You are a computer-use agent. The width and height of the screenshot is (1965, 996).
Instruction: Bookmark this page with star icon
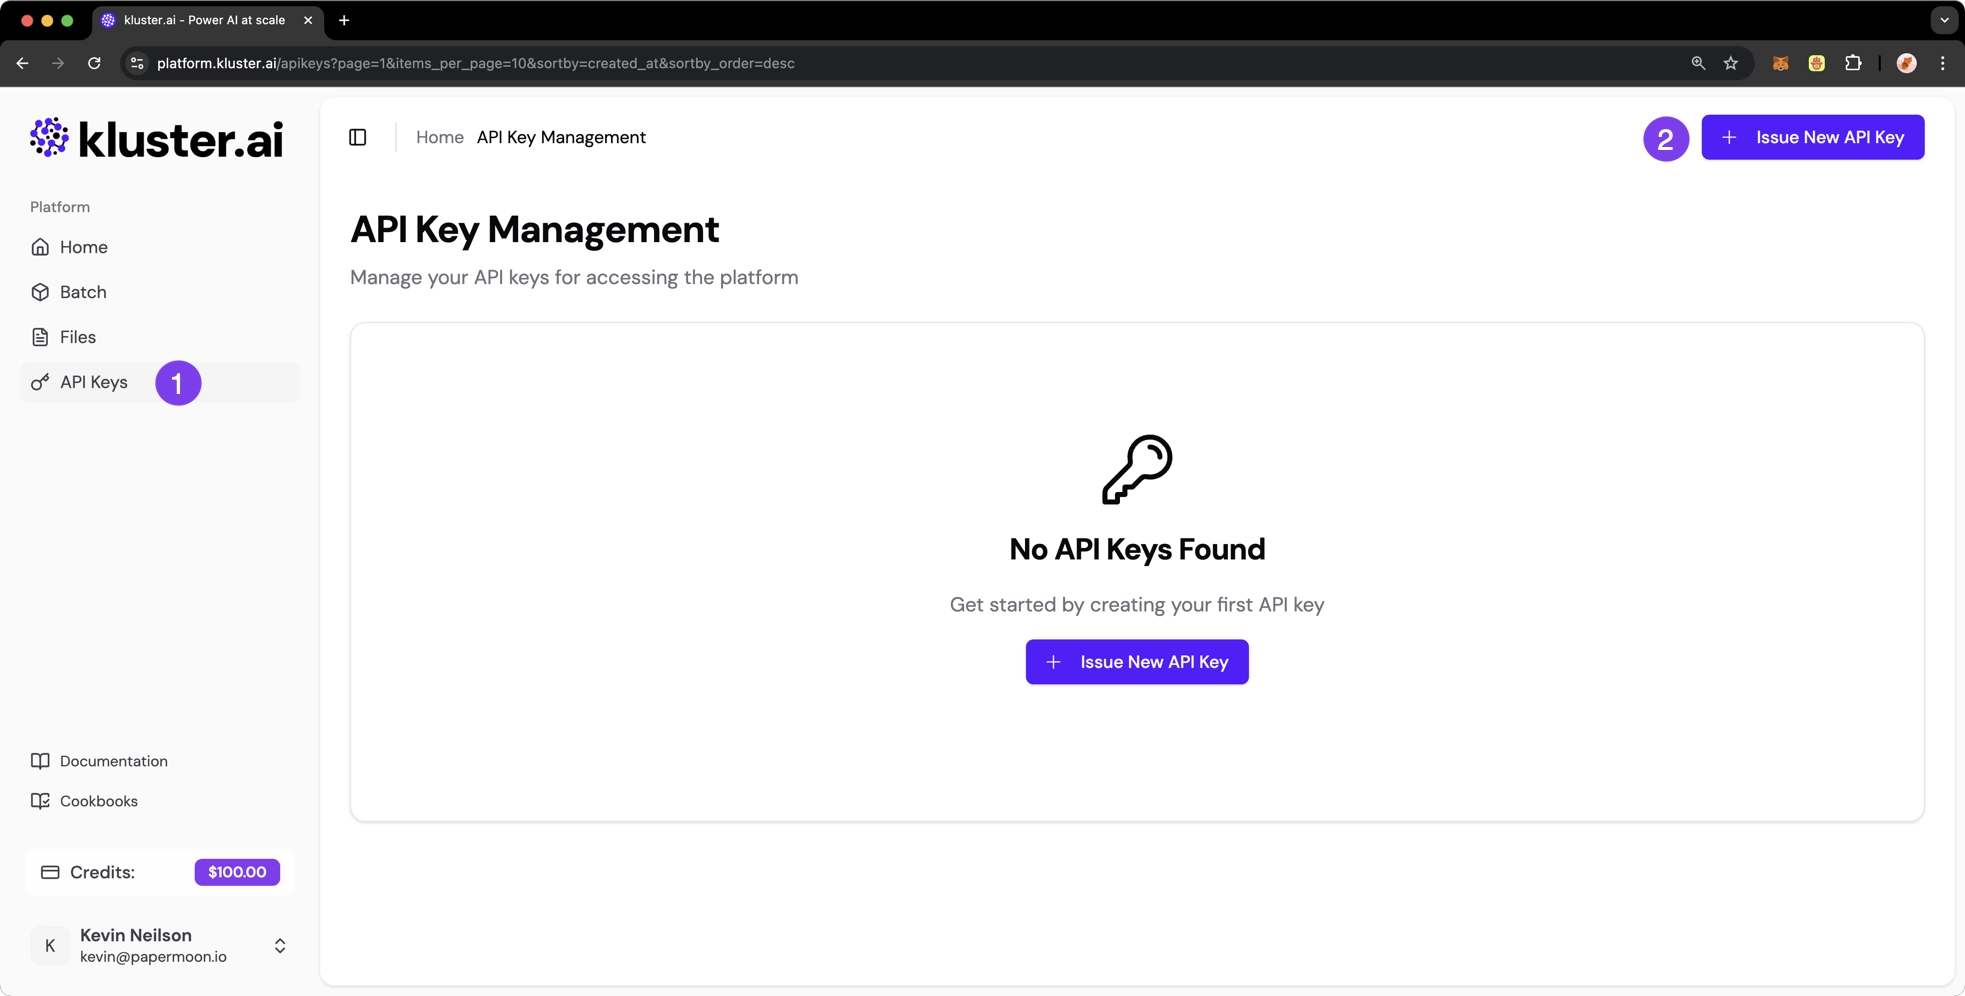click(1731, 63)
